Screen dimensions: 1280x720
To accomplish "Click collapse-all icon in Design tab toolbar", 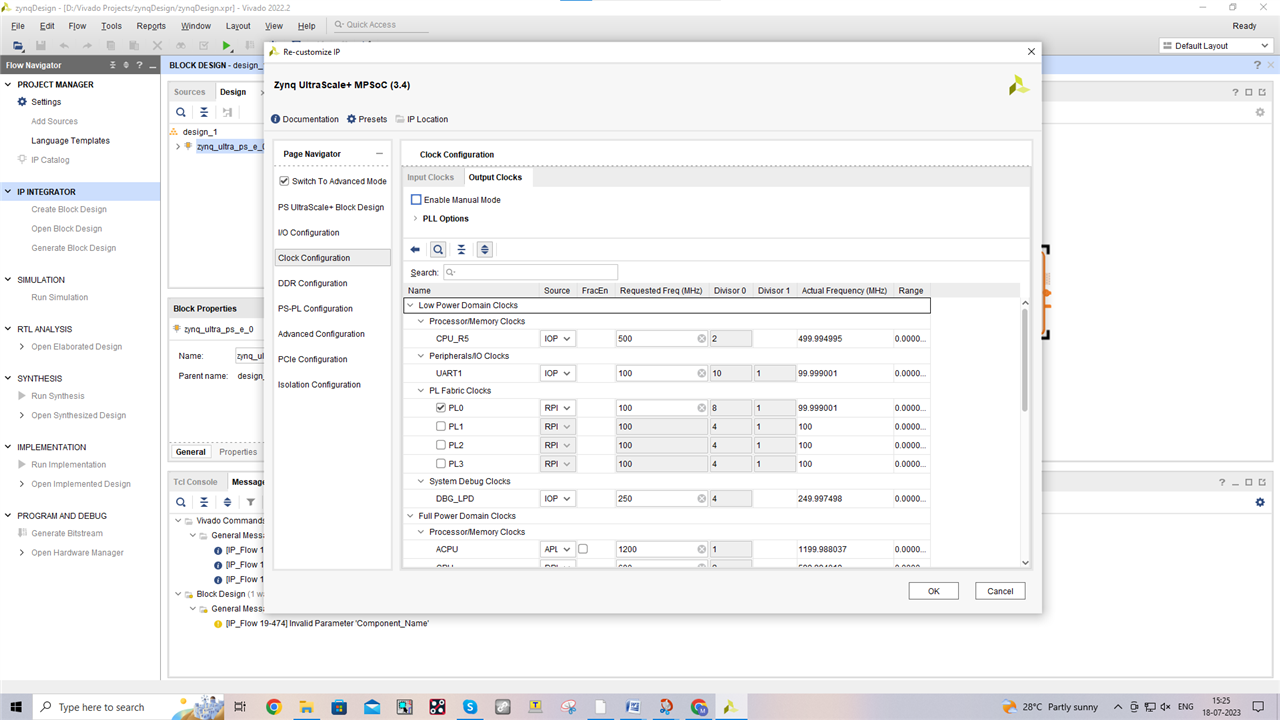I will pos(204,112).
